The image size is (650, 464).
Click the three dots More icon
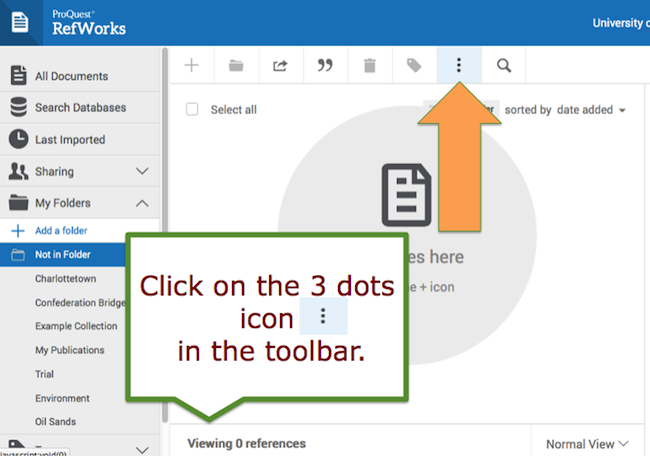click(x=459, y=66)
